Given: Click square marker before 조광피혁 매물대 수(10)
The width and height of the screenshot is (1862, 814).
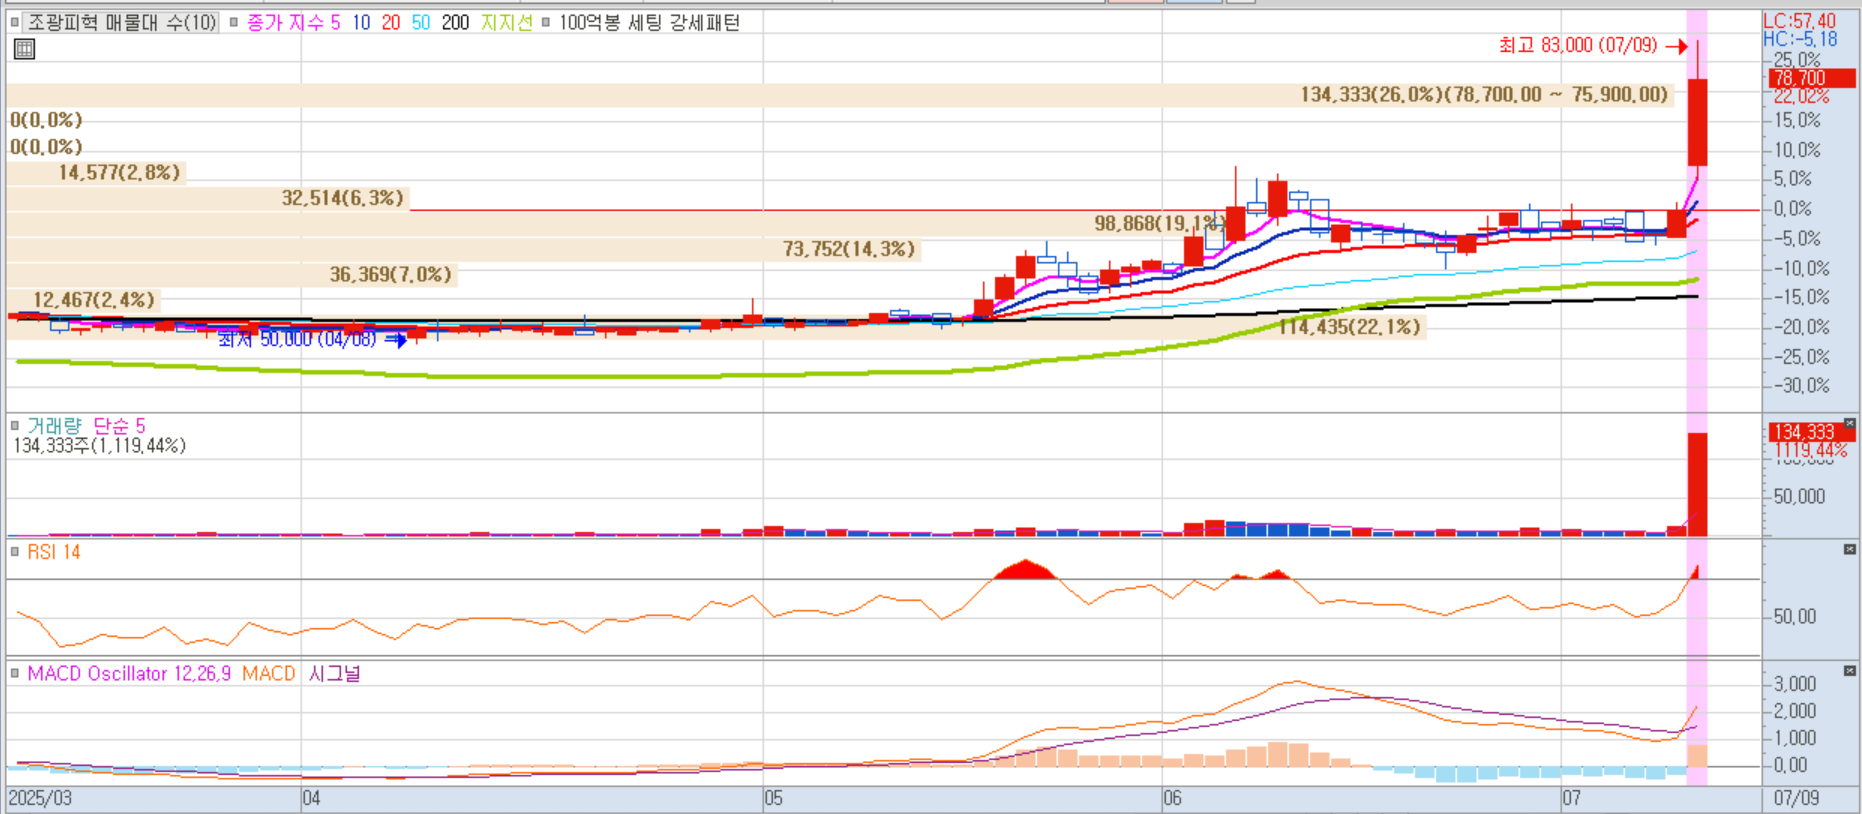Looking at the screenshot, I should 14,22.
